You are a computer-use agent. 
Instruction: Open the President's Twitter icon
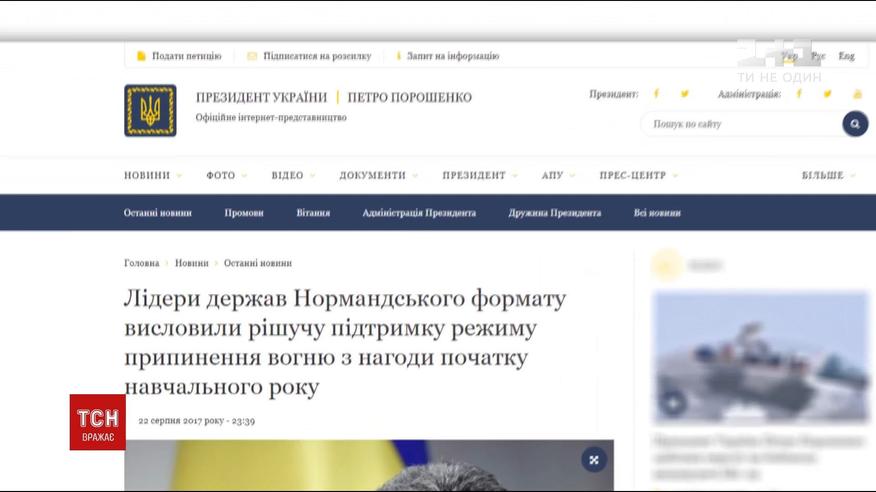coord(685,94)
